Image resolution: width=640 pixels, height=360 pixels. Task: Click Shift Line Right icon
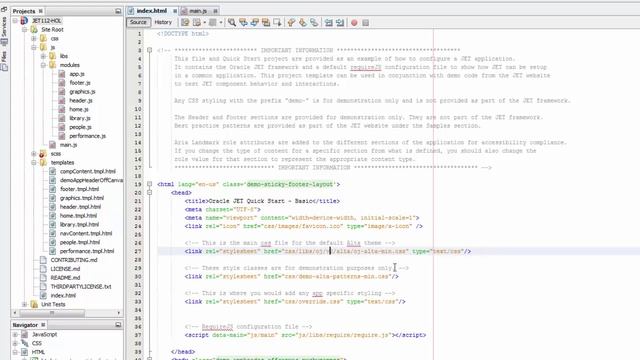coord(340,22)
